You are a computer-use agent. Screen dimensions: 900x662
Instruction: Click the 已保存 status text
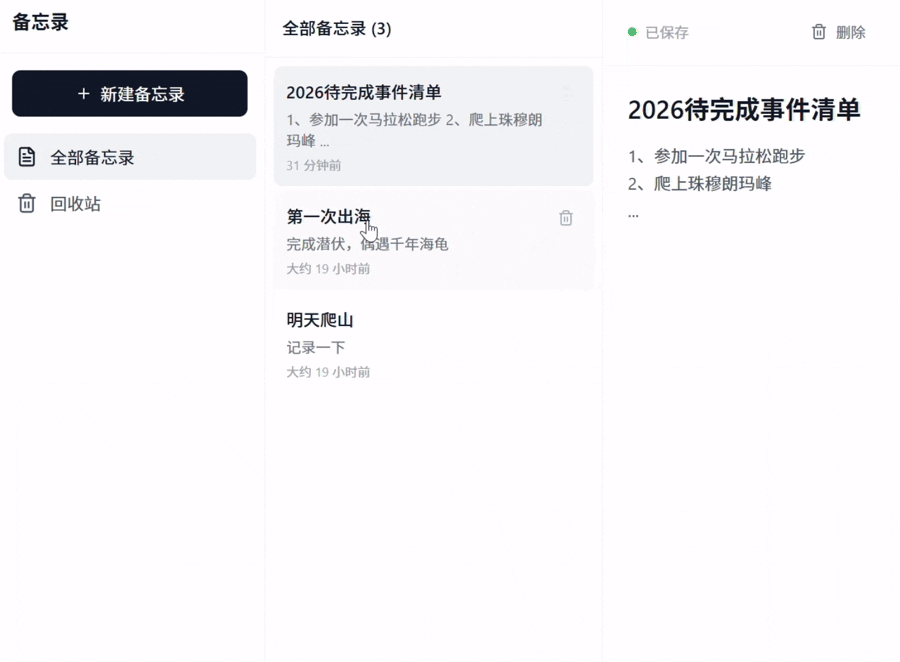(x=666, y=32)
